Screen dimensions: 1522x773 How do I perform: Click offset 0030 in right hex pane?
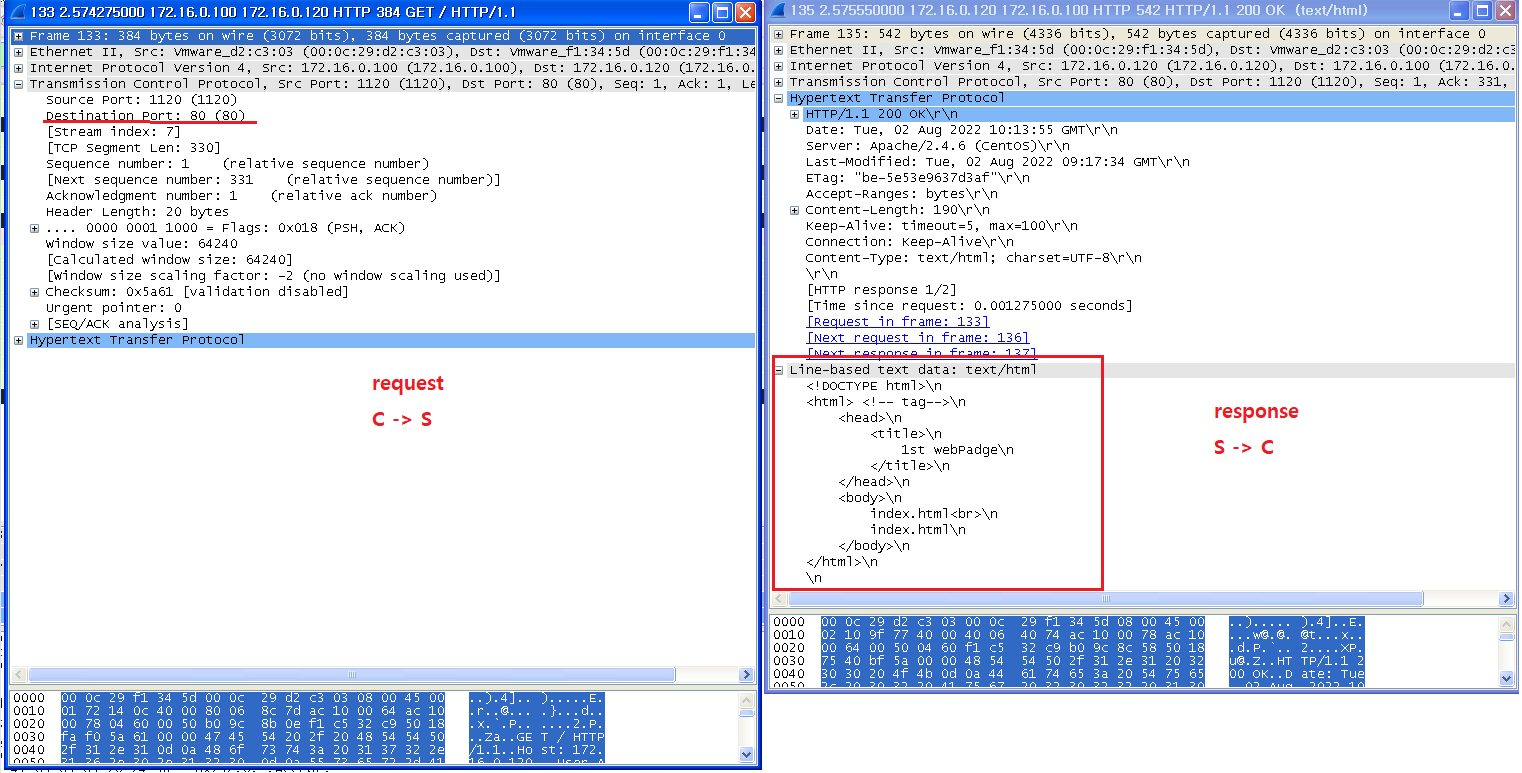pos(788,661)
